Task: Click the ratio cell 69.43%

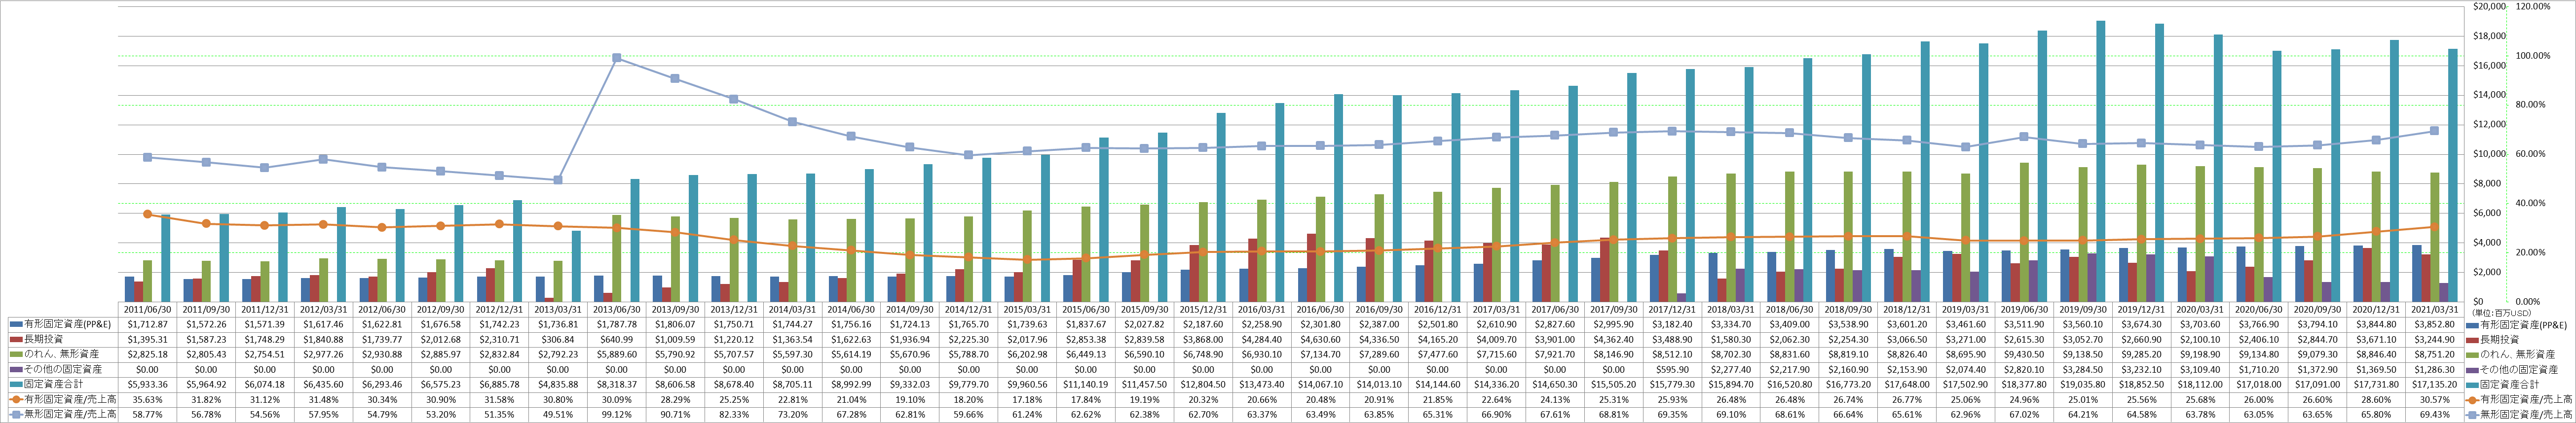Action: [x=2434, y=415]
